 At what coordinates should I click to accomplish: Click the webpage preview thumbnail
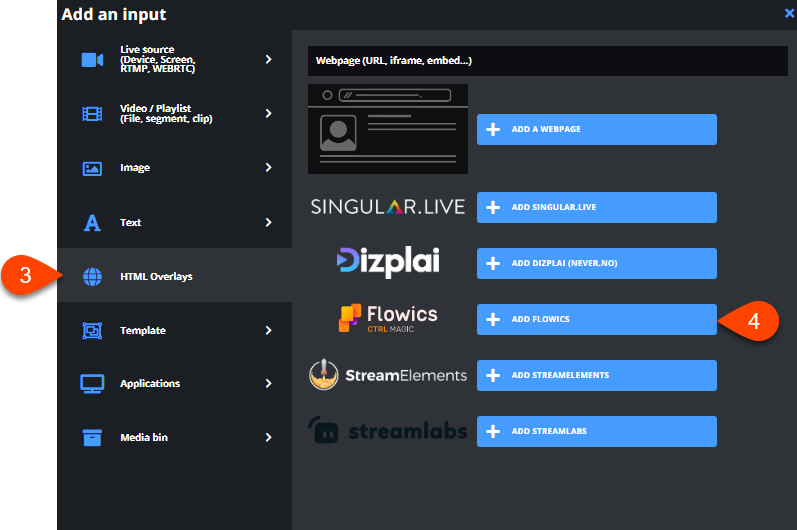coord(388,129)
